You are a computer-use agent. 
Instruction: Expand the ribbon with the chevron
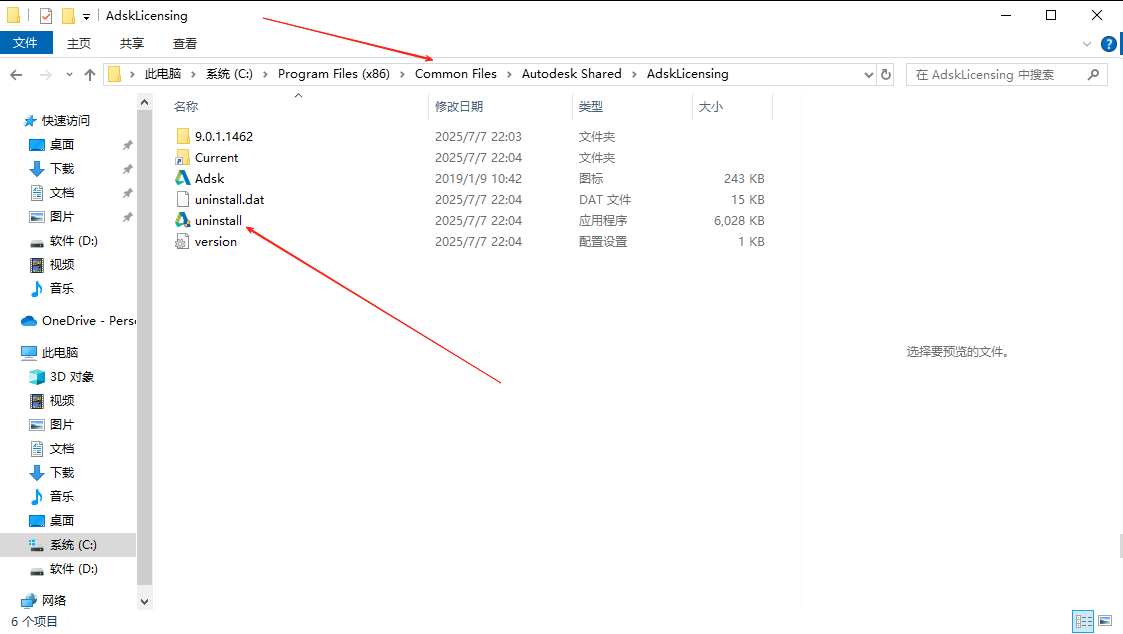coord(1086,44)
